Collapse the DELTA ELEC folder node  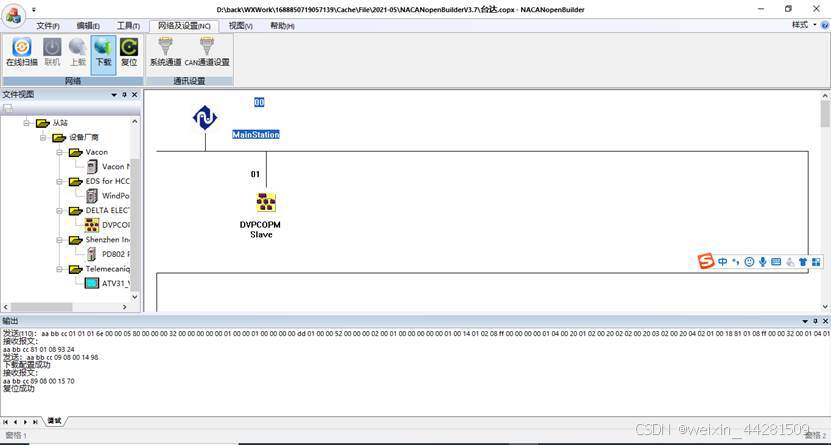point(60,210)
